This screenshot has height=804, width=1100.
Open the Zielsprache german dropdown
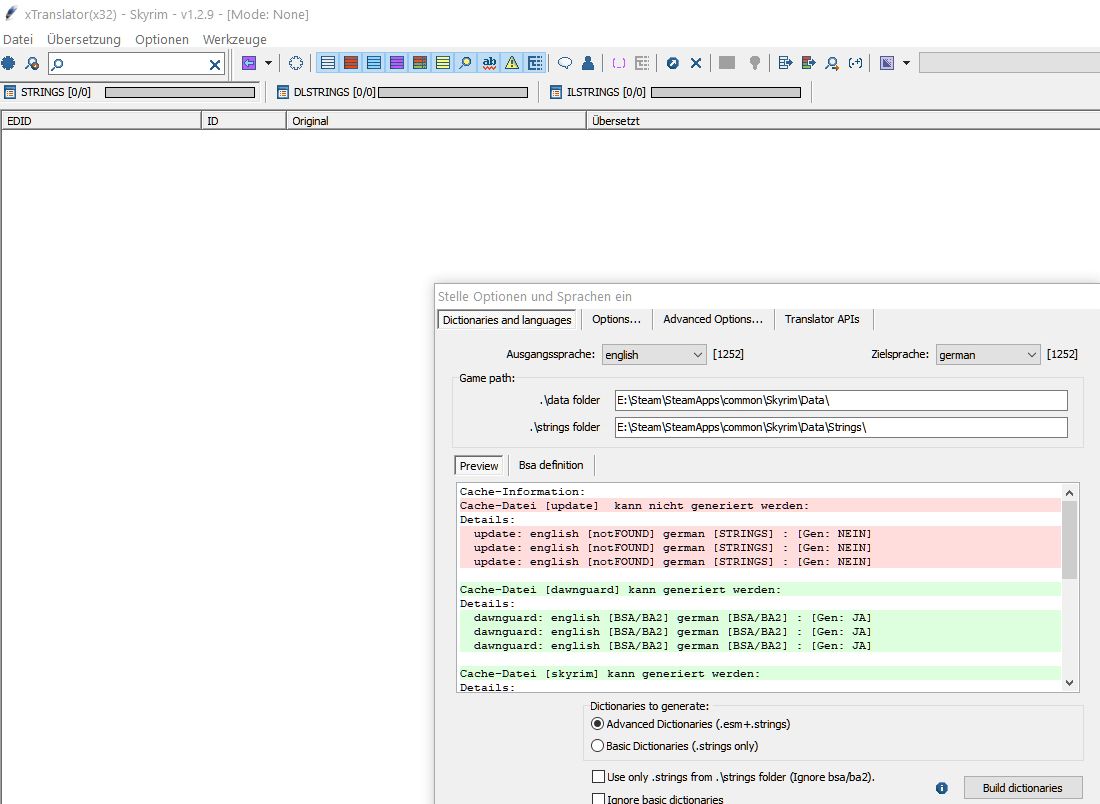coord(987,355)
